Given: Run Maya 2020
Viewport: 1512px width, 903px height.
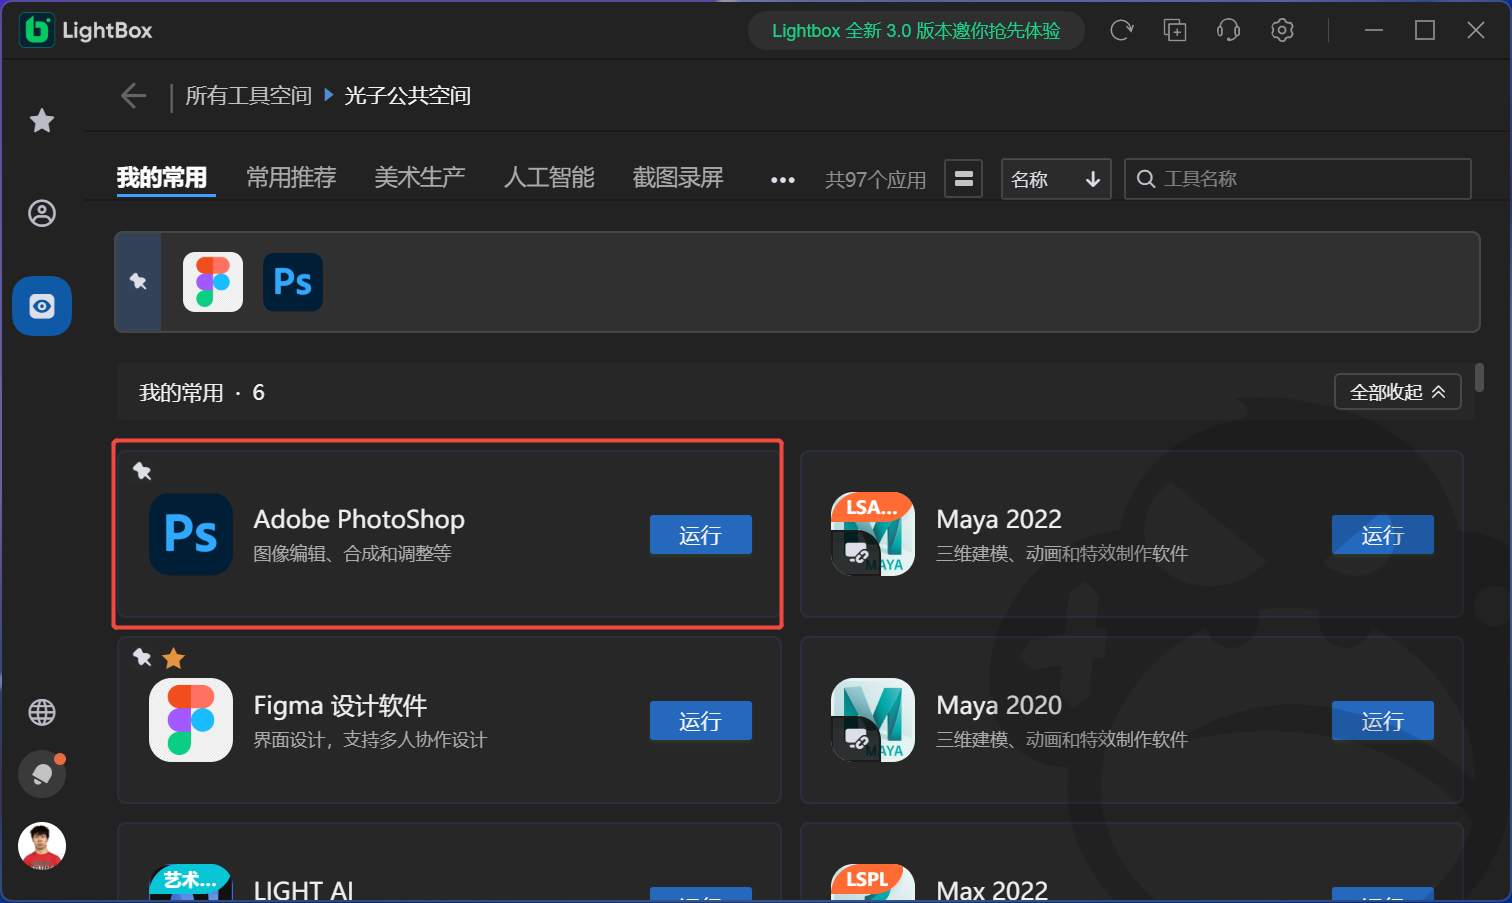Looking at the screenshot, I should point(1383,721).
